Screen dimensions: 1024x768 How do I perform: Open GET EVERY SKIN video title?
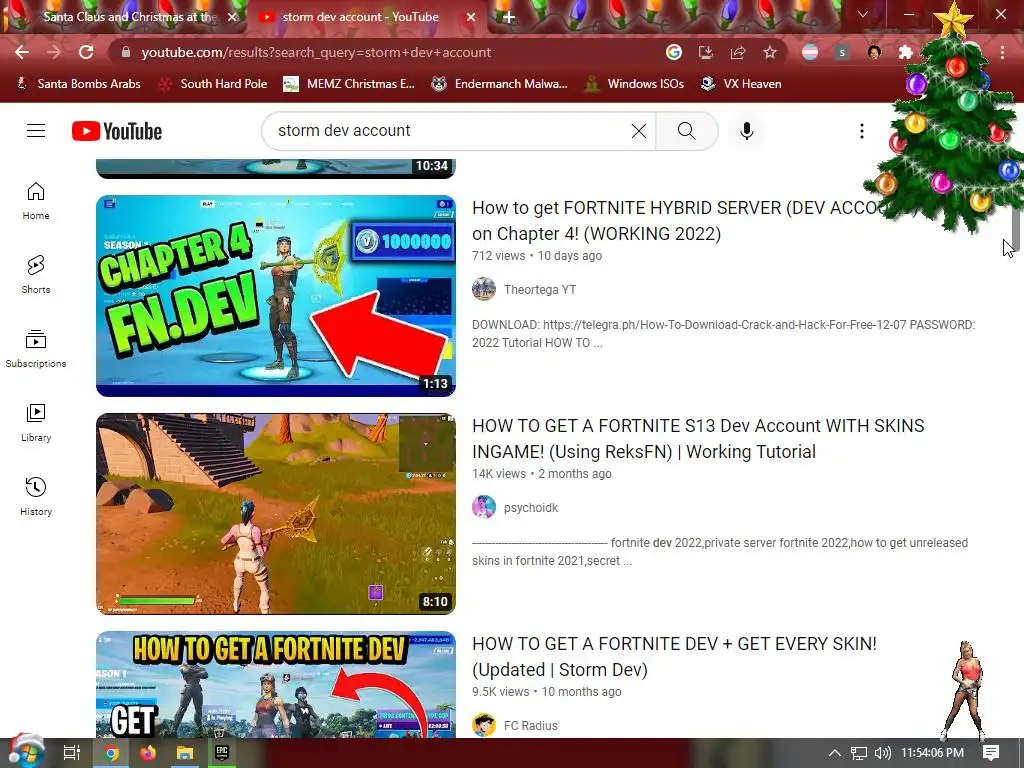click(675, 656)
